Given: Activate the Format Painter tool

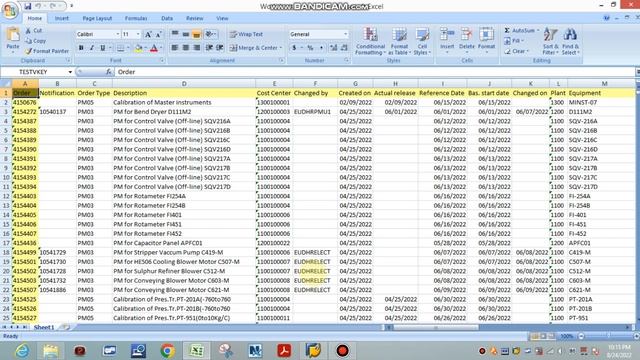Looking at the screenshot, I should click(x=47, y=51).
